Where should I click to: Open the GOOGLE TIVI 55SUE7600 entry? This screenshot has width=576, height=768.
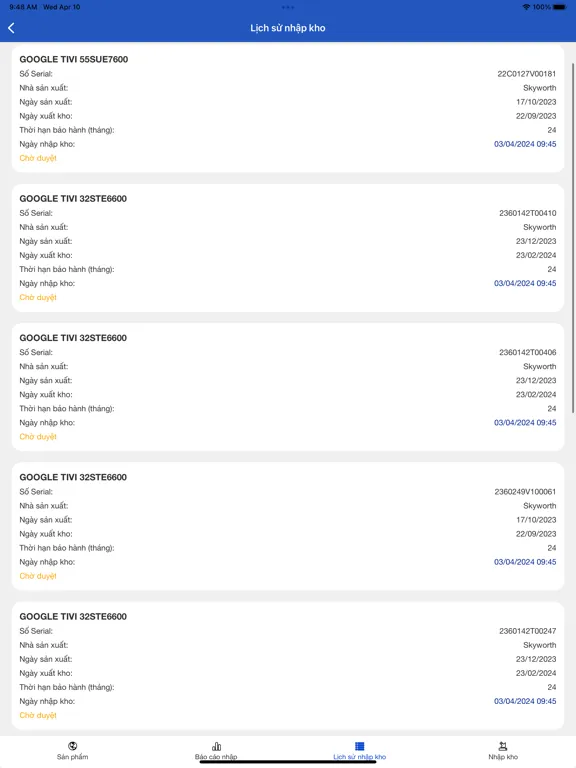288,108
